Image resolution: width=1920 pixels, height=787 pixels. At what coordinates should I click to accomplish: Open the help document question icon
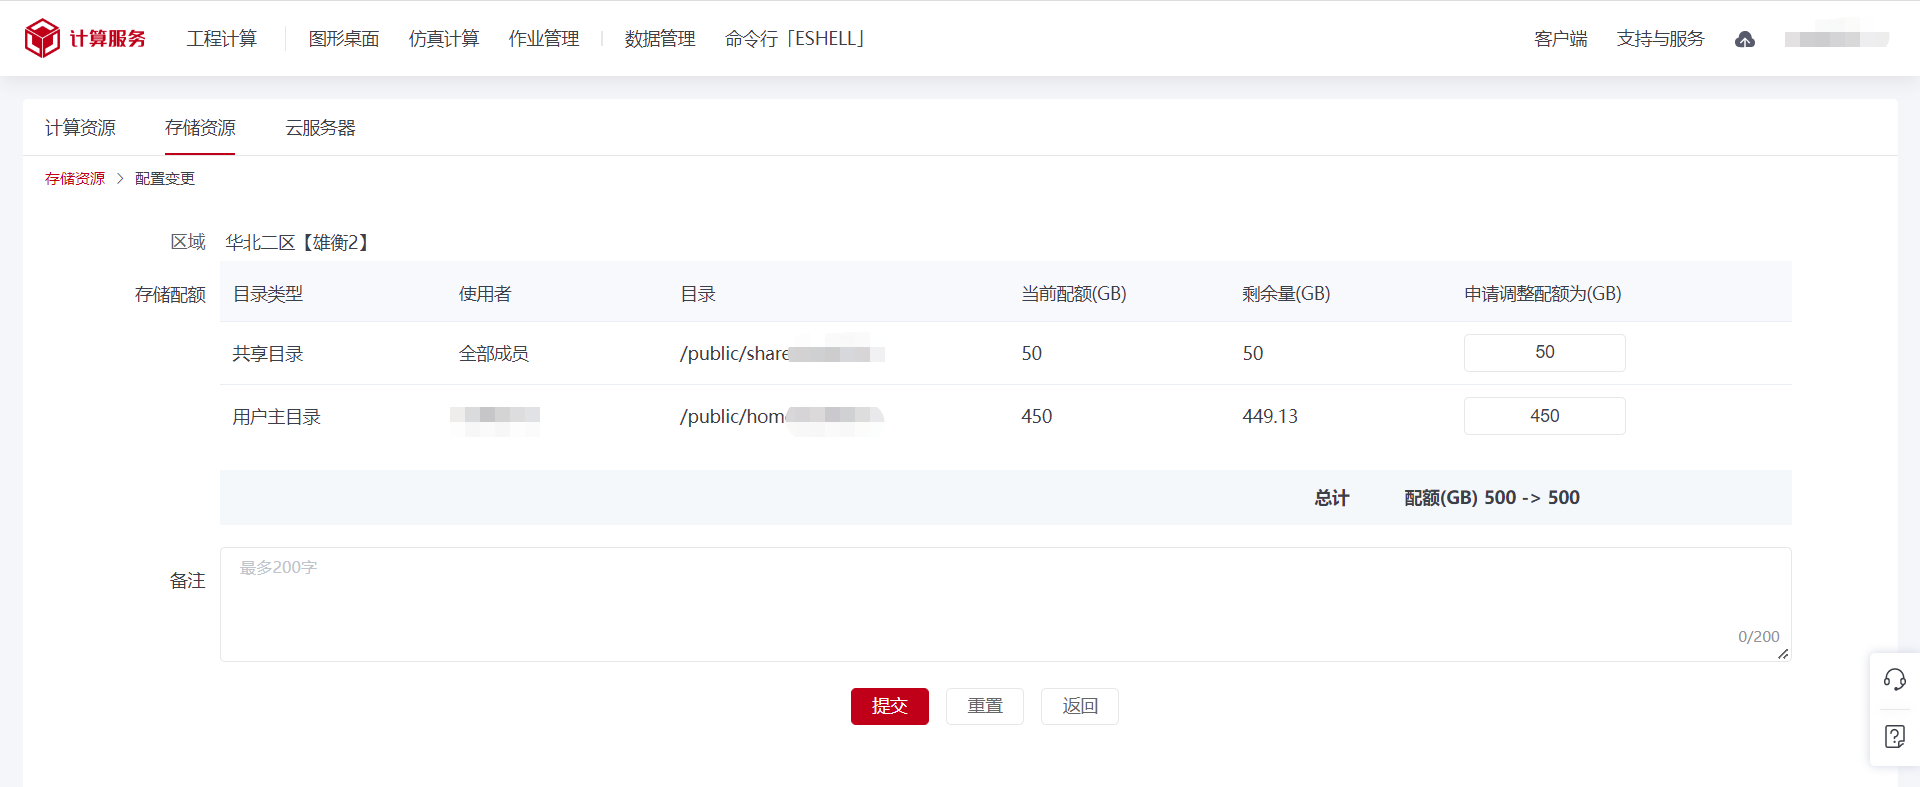point(1894,737)
